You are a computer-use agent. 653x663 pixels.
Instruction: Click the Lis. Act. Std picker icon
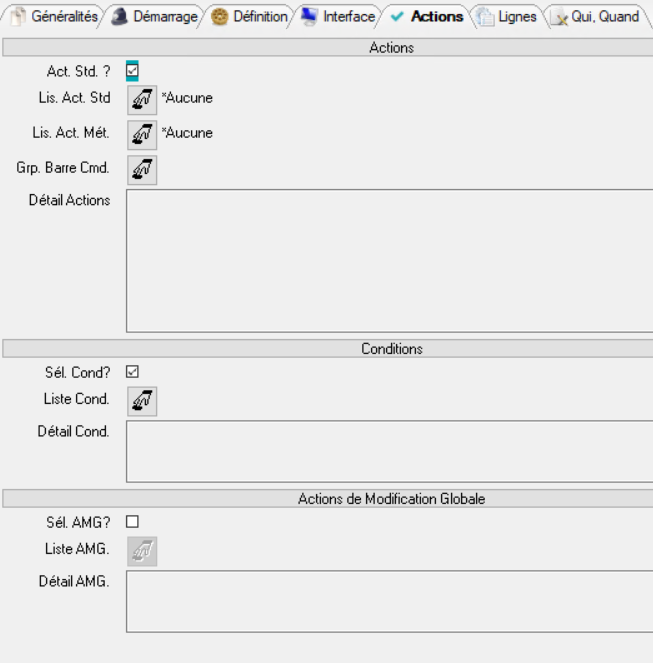pyautogui.click(x=142, y=98)
